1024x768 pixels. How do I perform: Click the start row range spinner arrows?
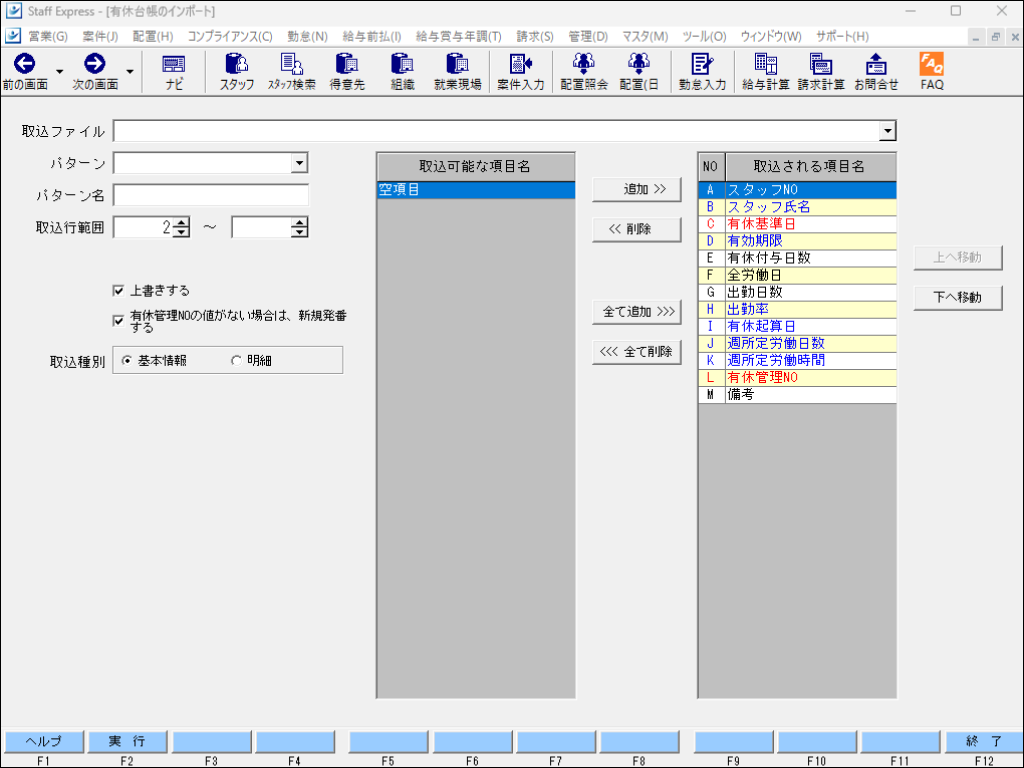coord(183,227)
